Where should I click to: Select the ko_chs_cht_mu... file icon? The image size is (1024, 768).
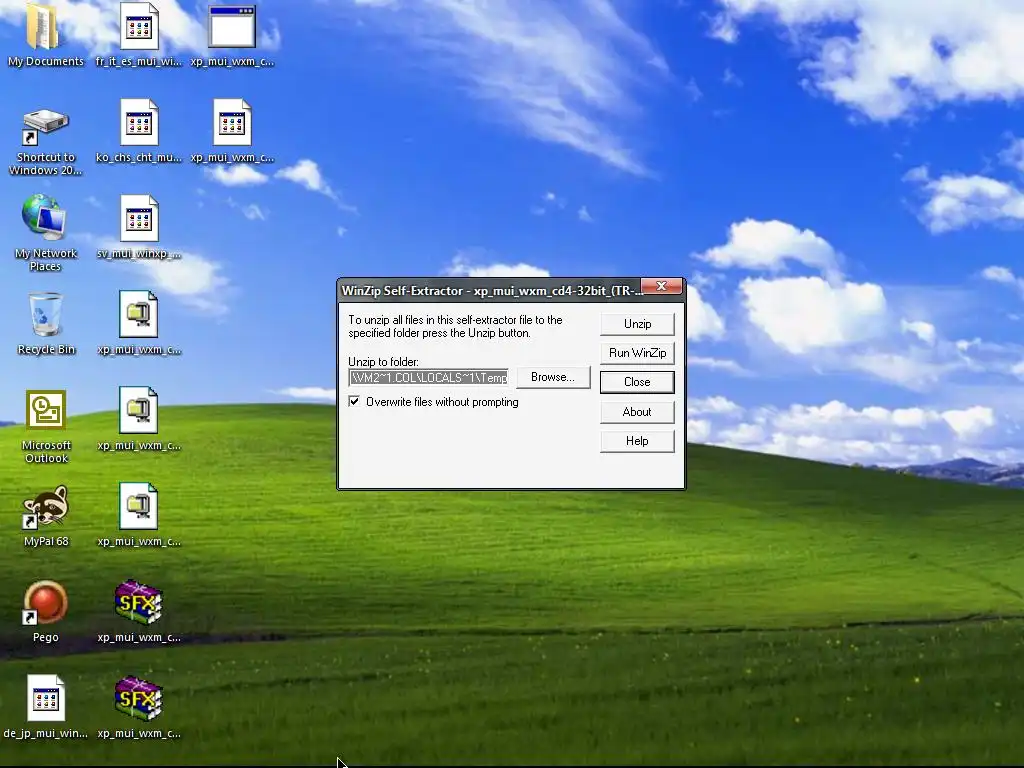[138, 122]
